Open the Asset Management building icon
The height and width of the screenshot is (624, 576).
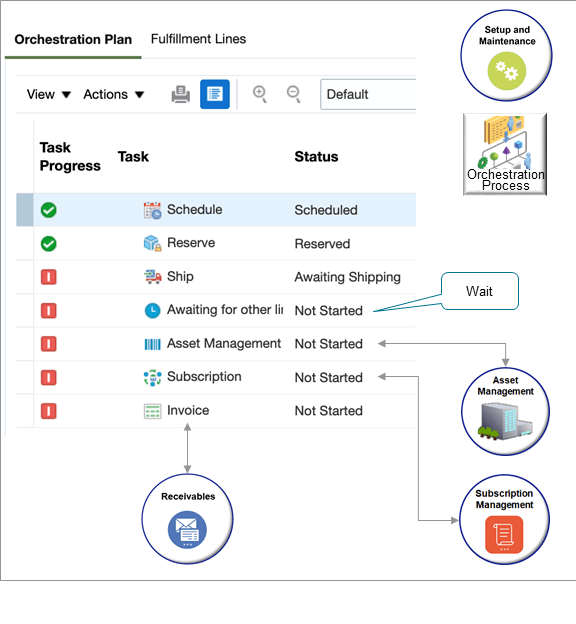coord(505,411)
